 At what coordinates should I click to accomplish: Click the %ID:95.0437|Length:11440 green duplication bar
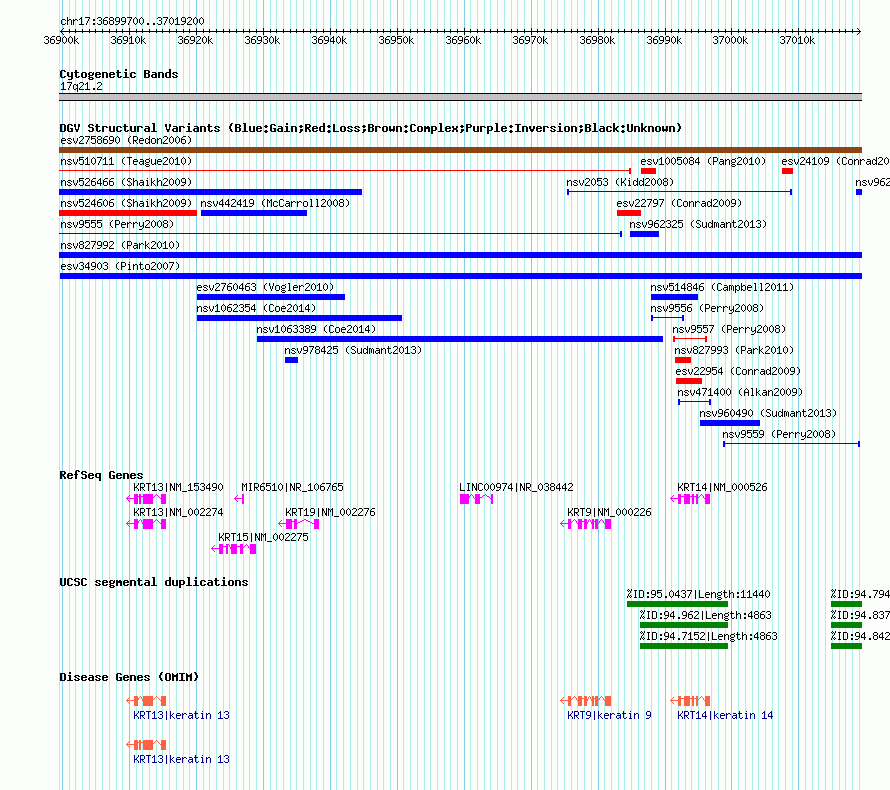[677, 604]
